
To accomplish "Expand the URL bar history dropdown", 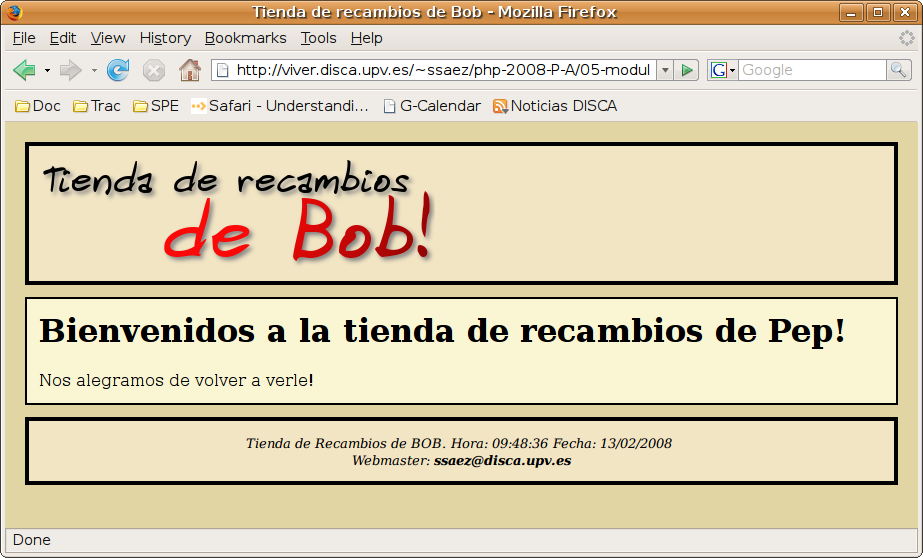I will [665, 70].
